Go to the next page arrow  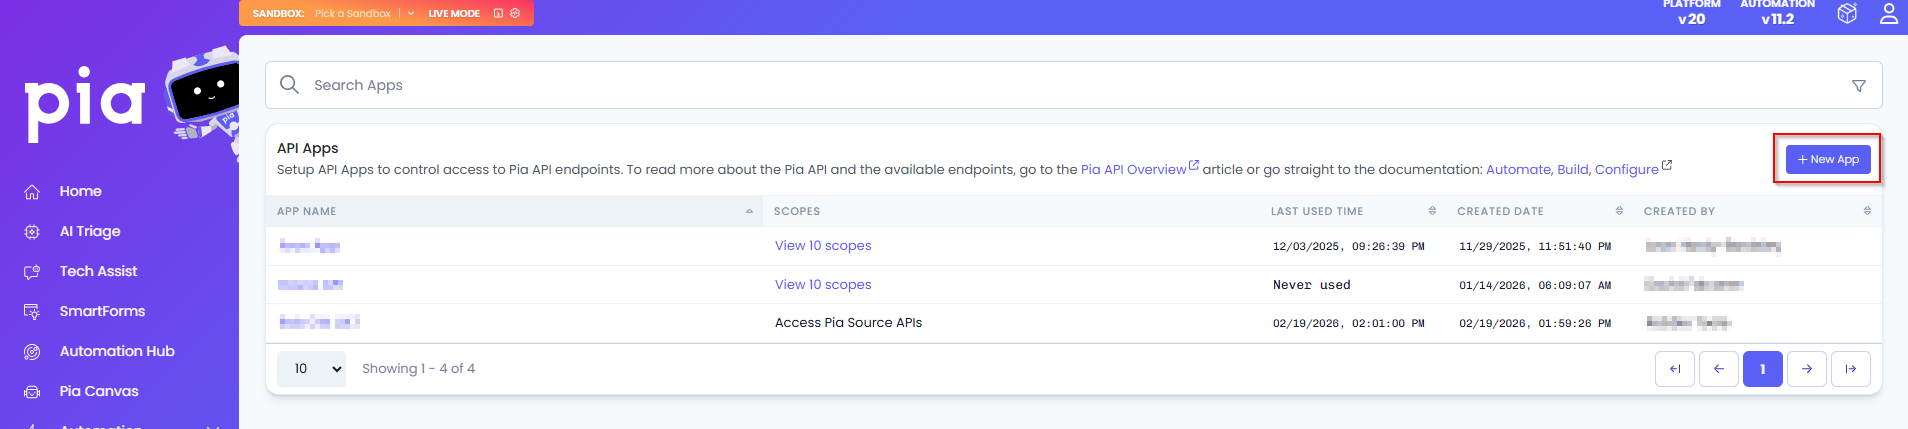coord(1806,369)
